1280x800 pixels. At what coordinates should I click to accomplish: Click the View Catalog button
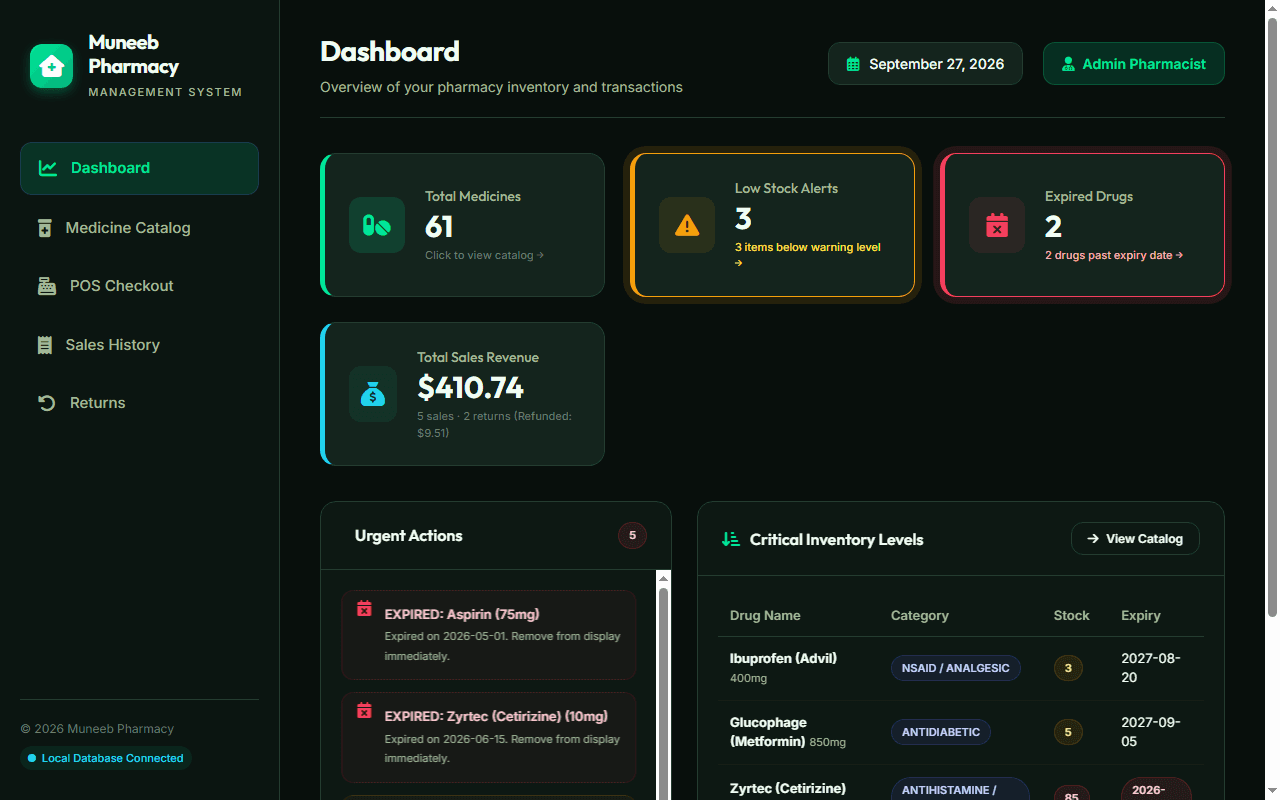coord(1135,539)
